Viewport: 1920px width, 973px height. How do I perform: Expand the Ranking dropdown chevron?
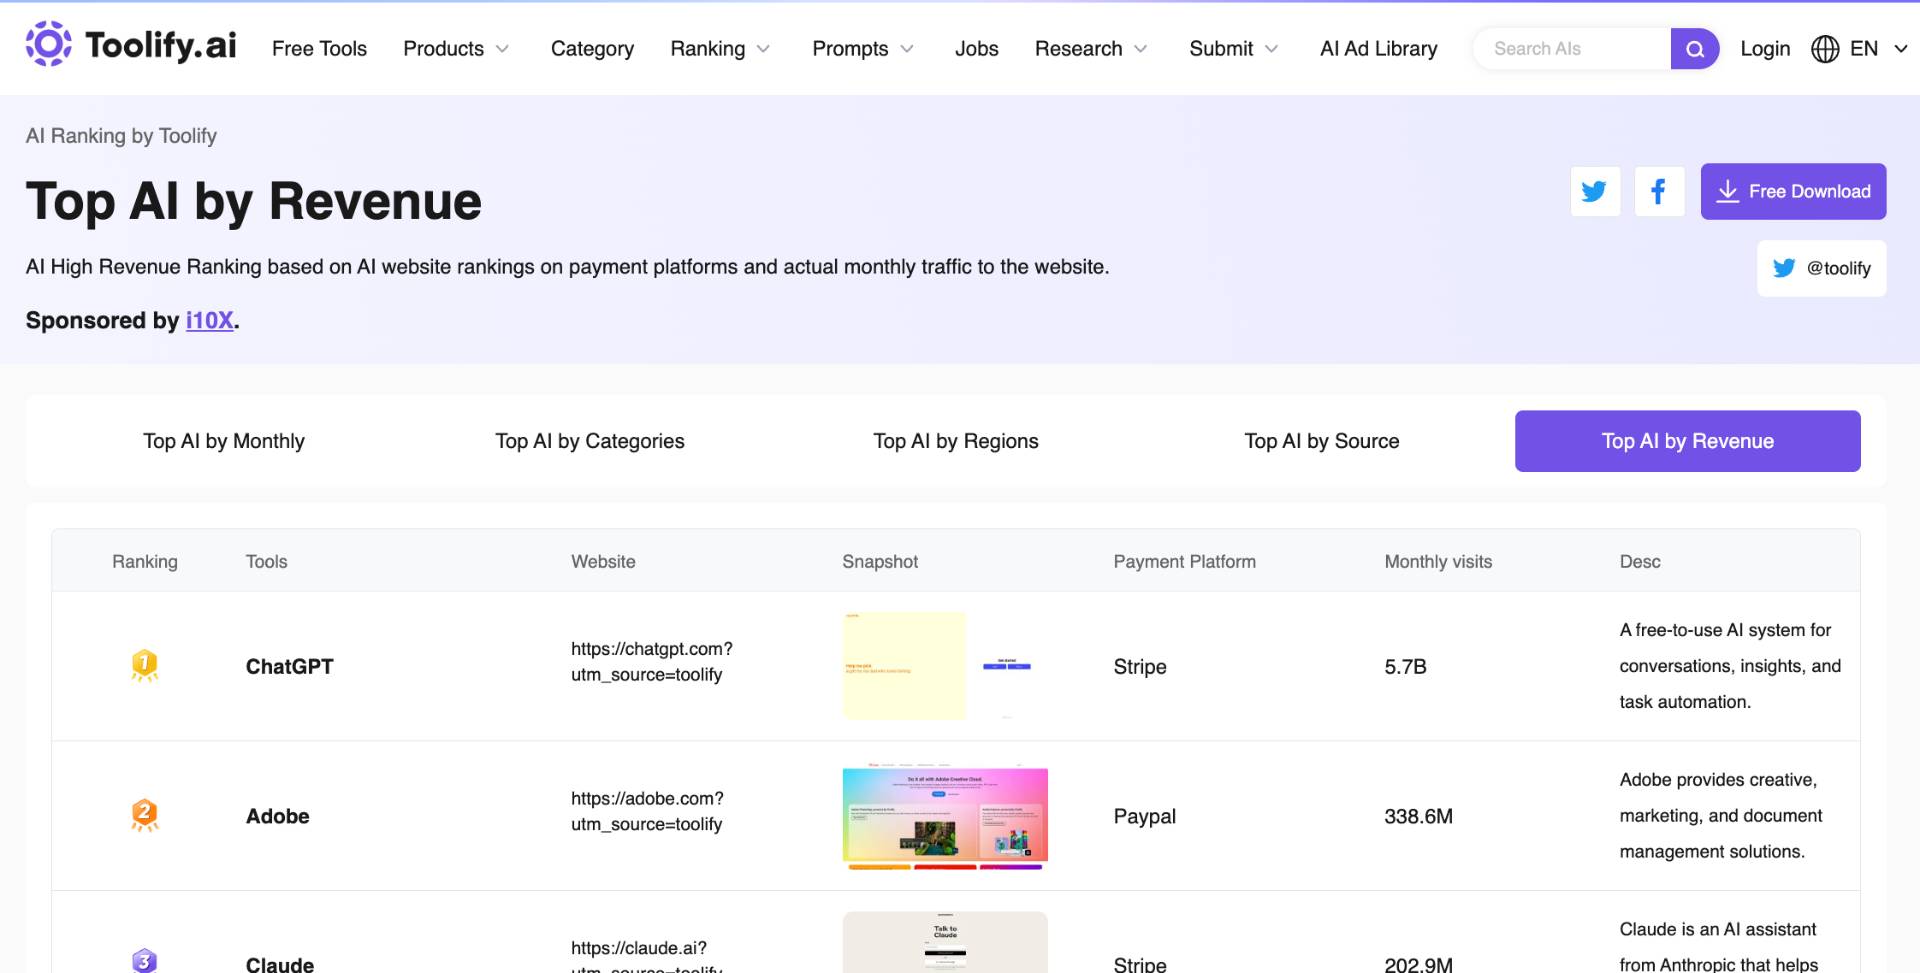click(763, 49)
